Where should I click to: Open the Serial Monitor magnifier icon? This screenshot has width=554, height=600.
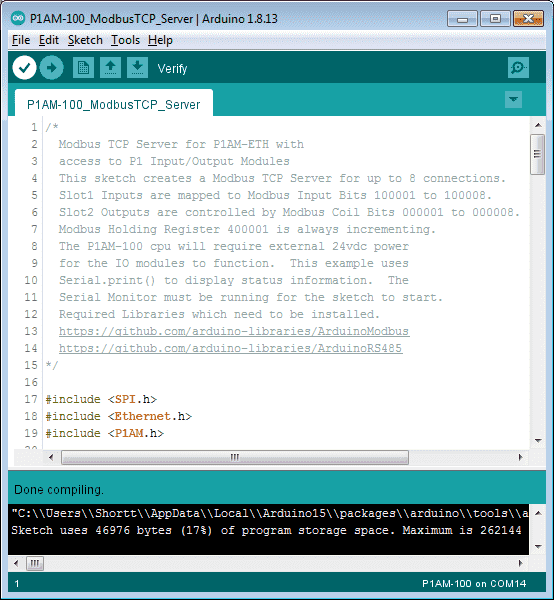(x=518, y=68)
